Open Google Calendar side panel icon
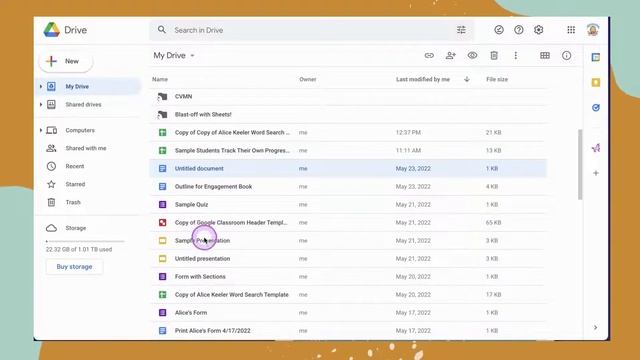This screenshot has width=640, height=360. pos(596,58)
